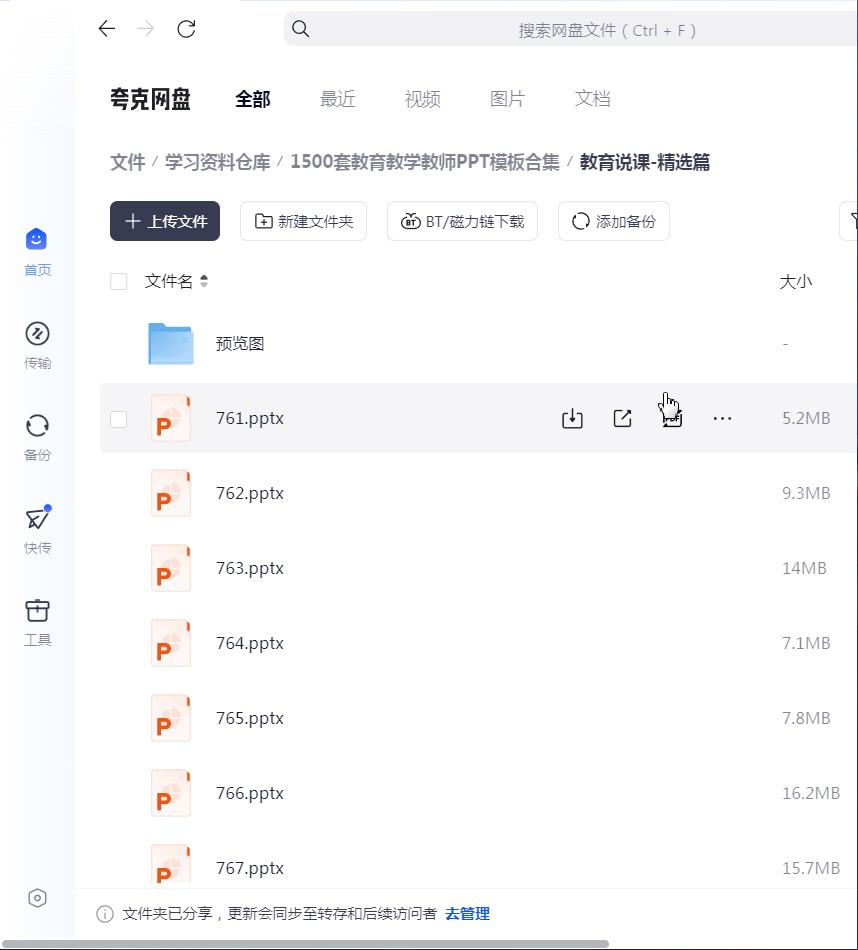This screenshot has height=950, width=858.
Task: Go to 学习资料仓库 in the breadcrumb
Action: tap(218, 162)
